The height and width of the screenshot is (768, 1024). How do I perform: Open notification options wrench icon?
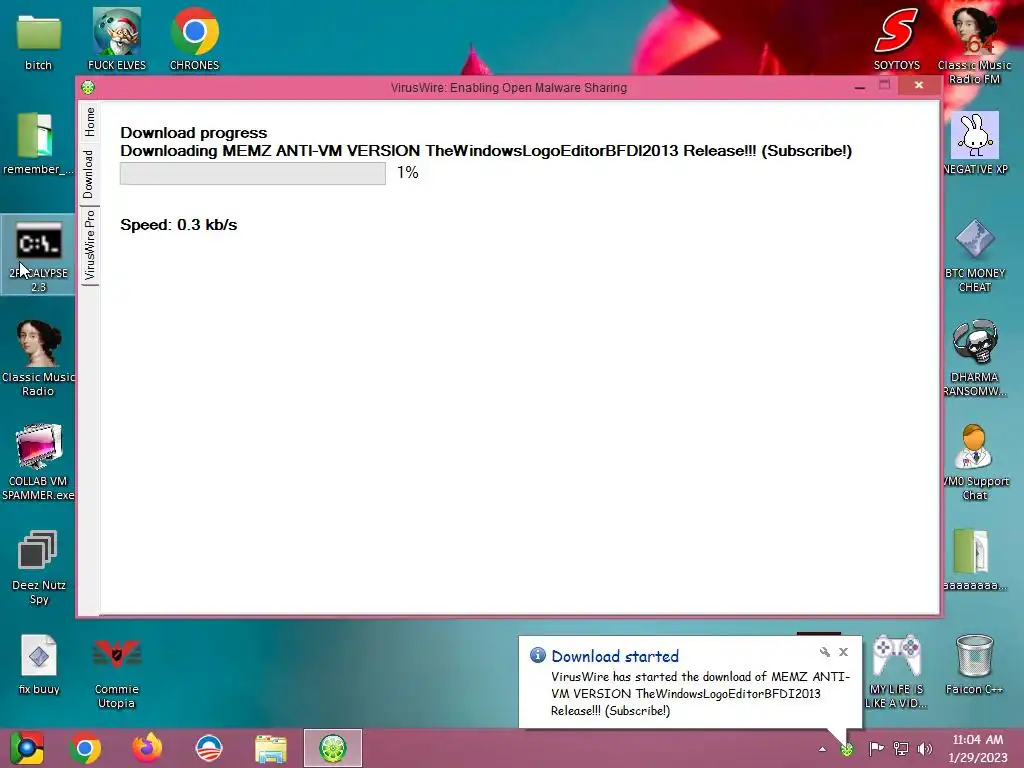(825, 652)
